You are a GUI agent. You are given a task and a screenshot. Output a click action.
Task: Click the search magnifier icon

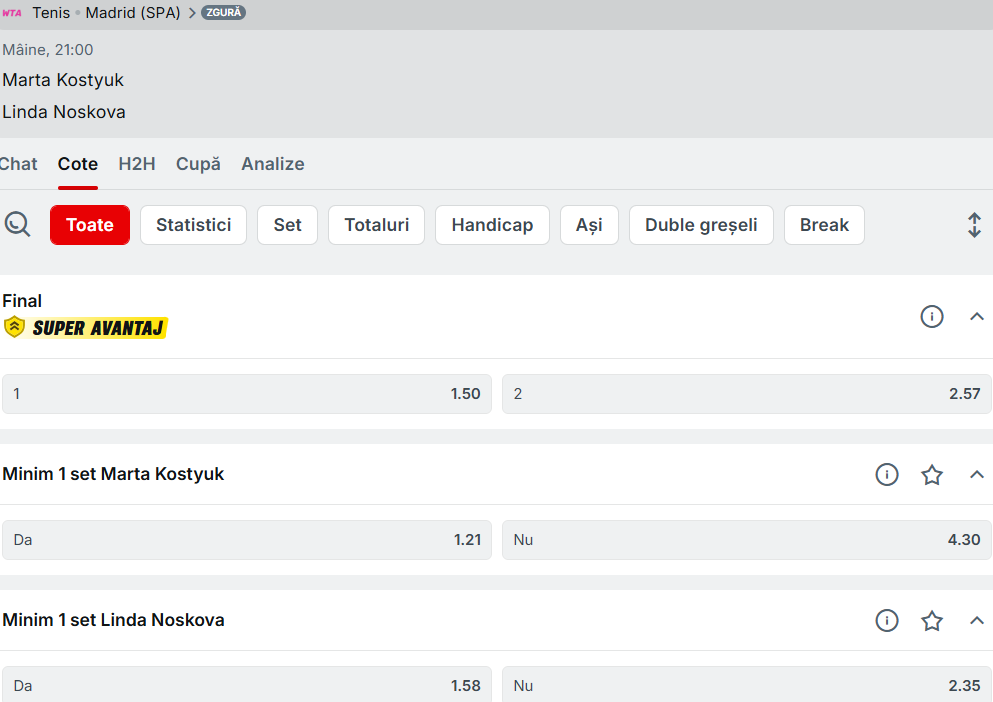18,225
